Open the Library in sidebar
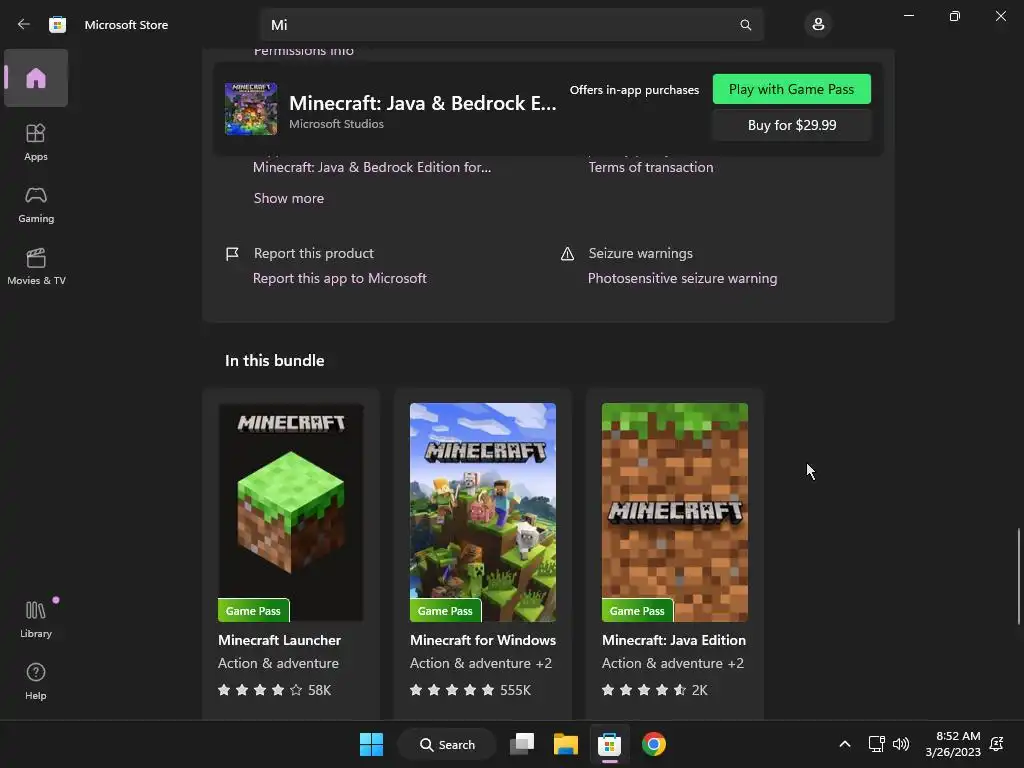1024x768 pixels. click(x=36, y=619)
